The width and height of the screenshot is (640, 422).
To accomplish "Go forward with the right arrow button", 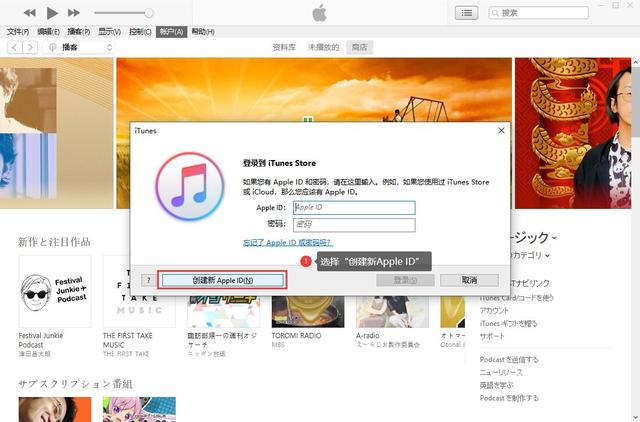I will (x=30, y=47).
